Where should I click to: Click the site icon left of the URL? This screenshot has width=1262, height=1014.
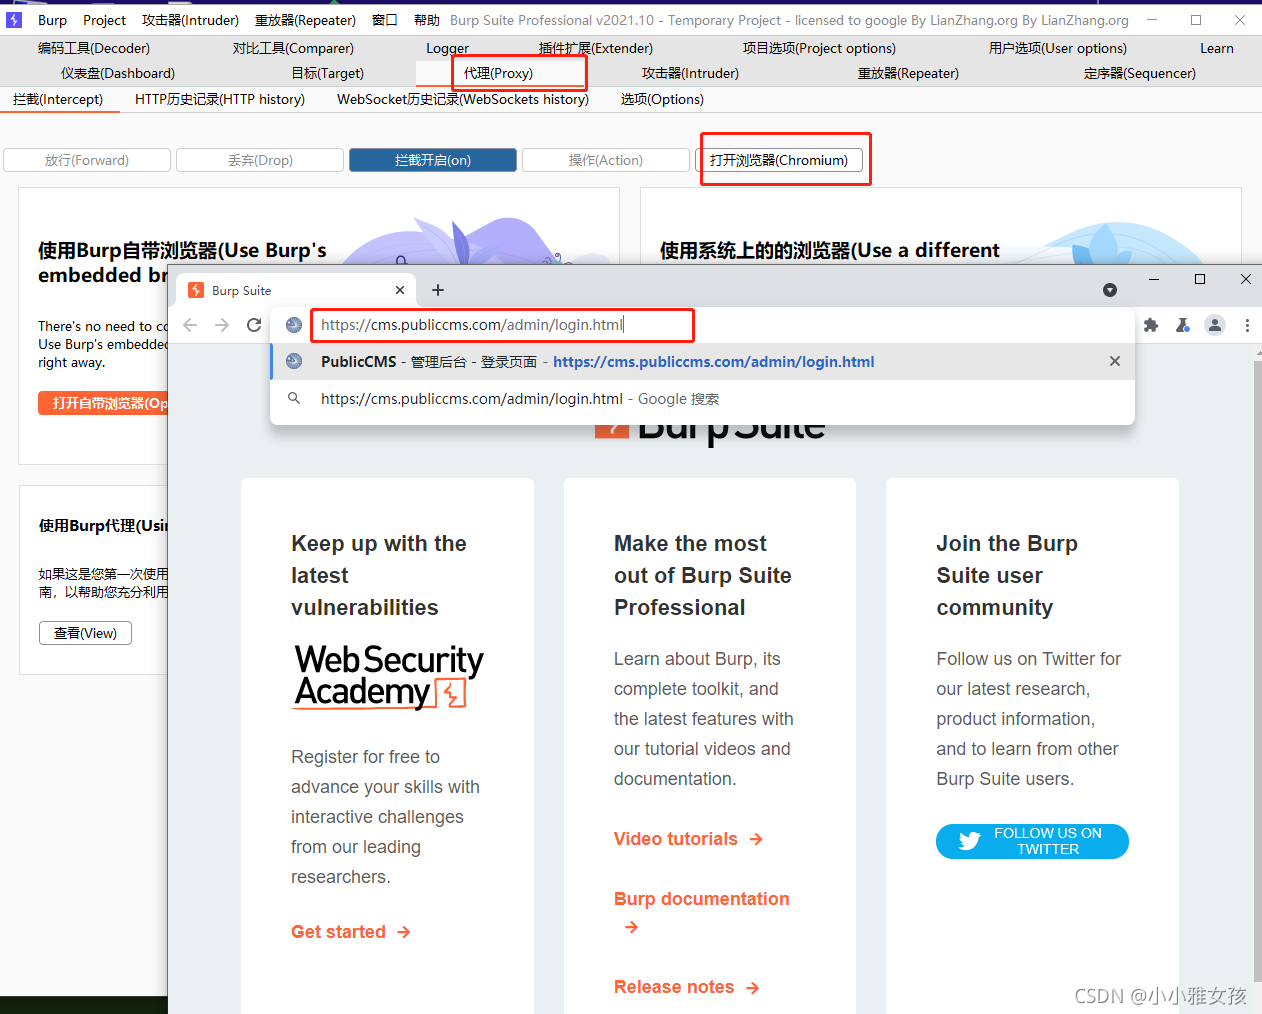point(294,325)
